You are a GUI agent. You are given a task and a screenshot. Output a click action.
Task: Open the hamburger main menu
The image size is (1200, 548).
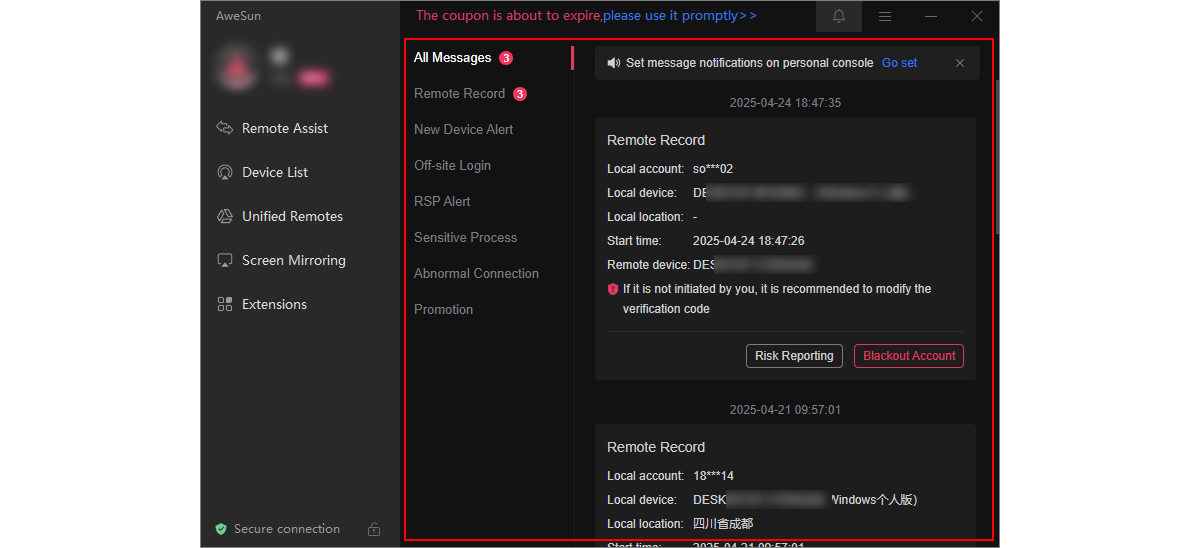point(885,16)
